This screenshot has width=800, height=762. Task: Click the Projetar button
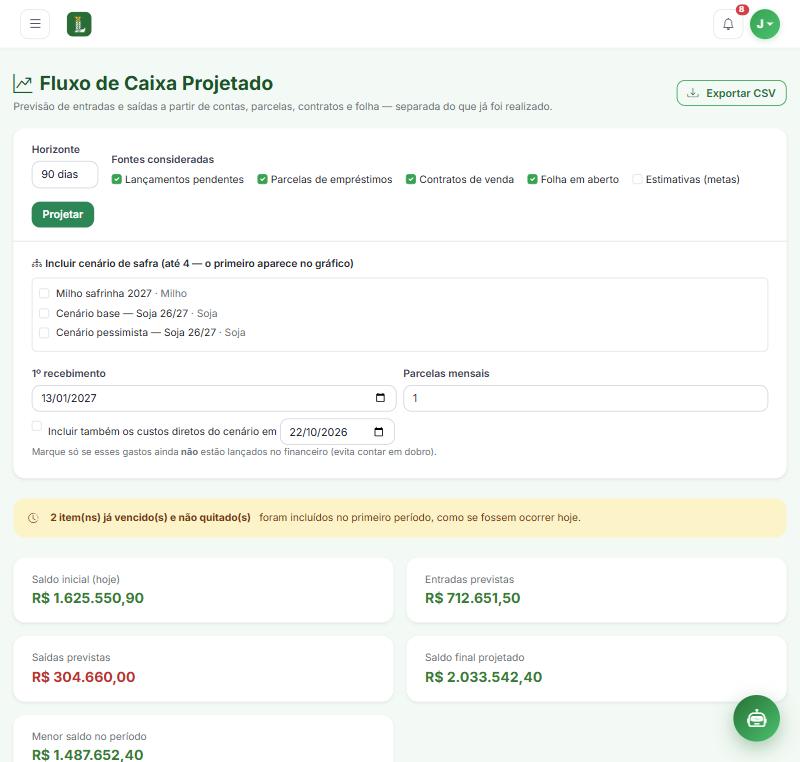point(63,214)
